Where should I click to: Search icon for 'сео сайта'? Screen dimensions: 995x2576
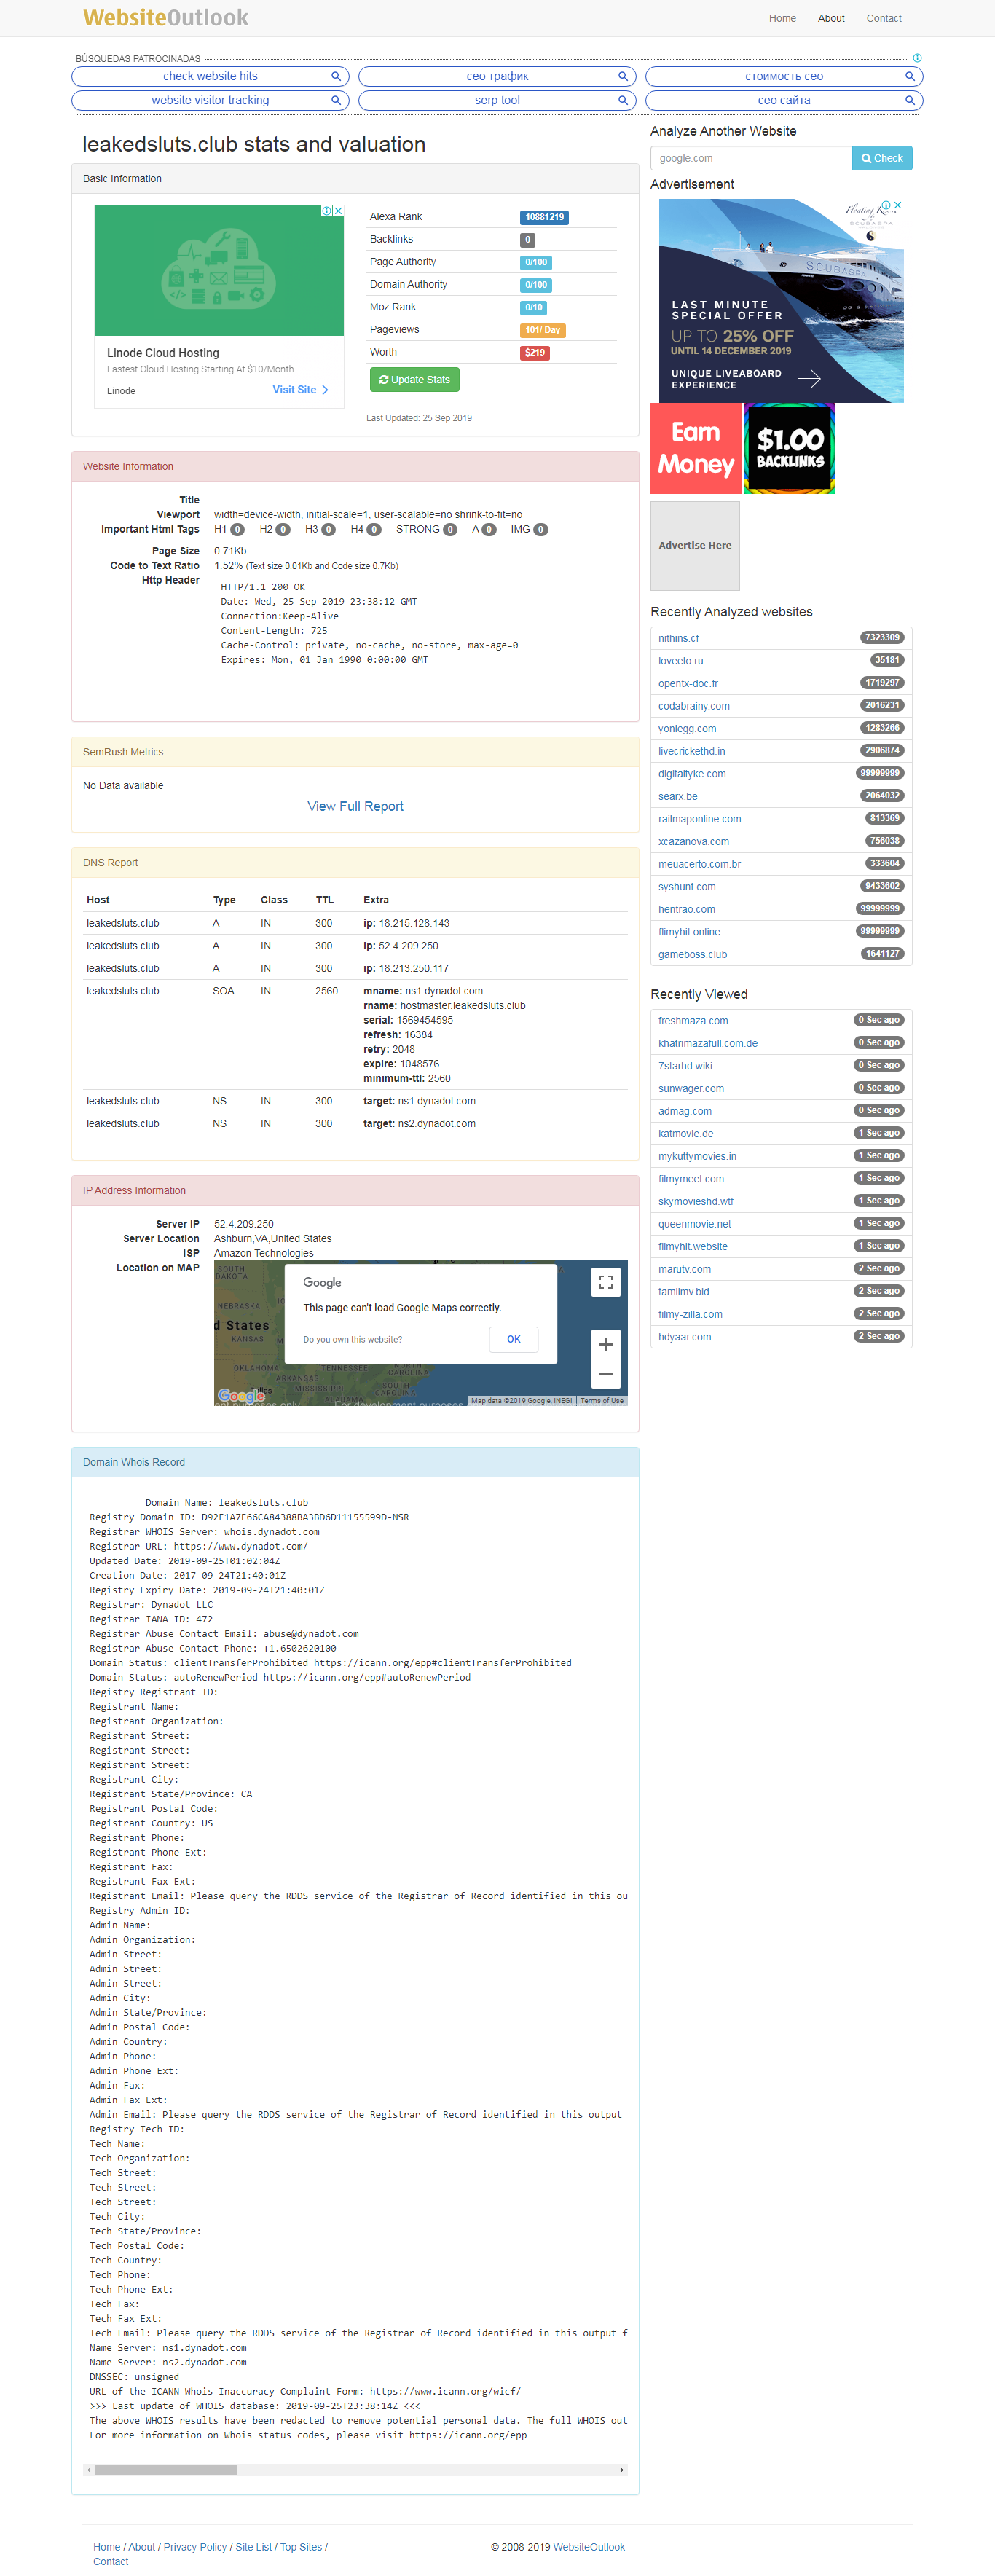coord(910,100)
